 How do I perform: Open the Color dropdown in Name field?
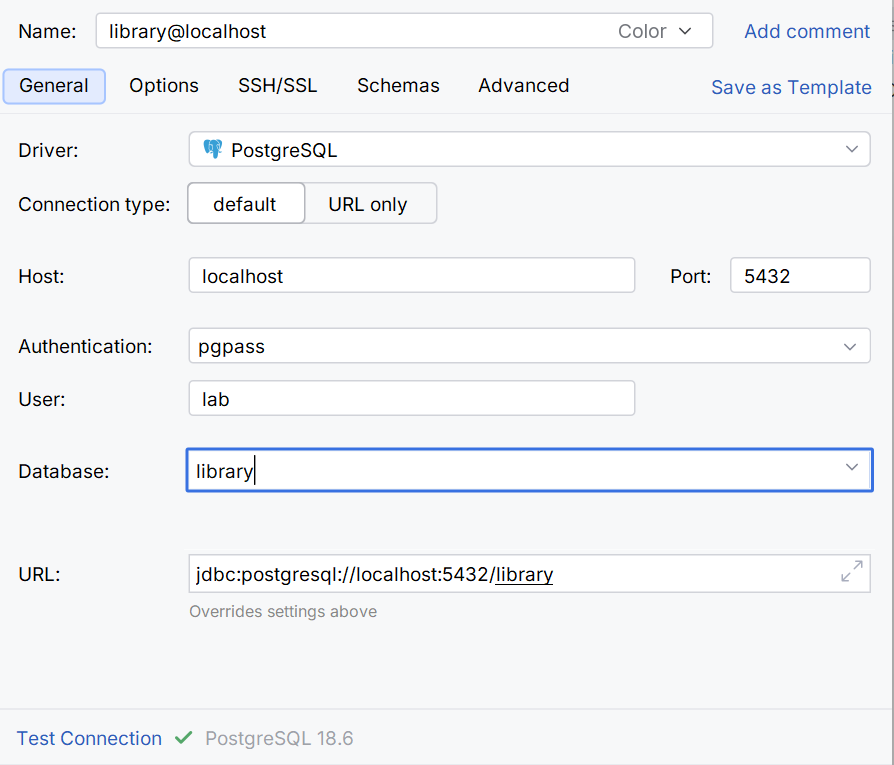(x=655, y=31)
